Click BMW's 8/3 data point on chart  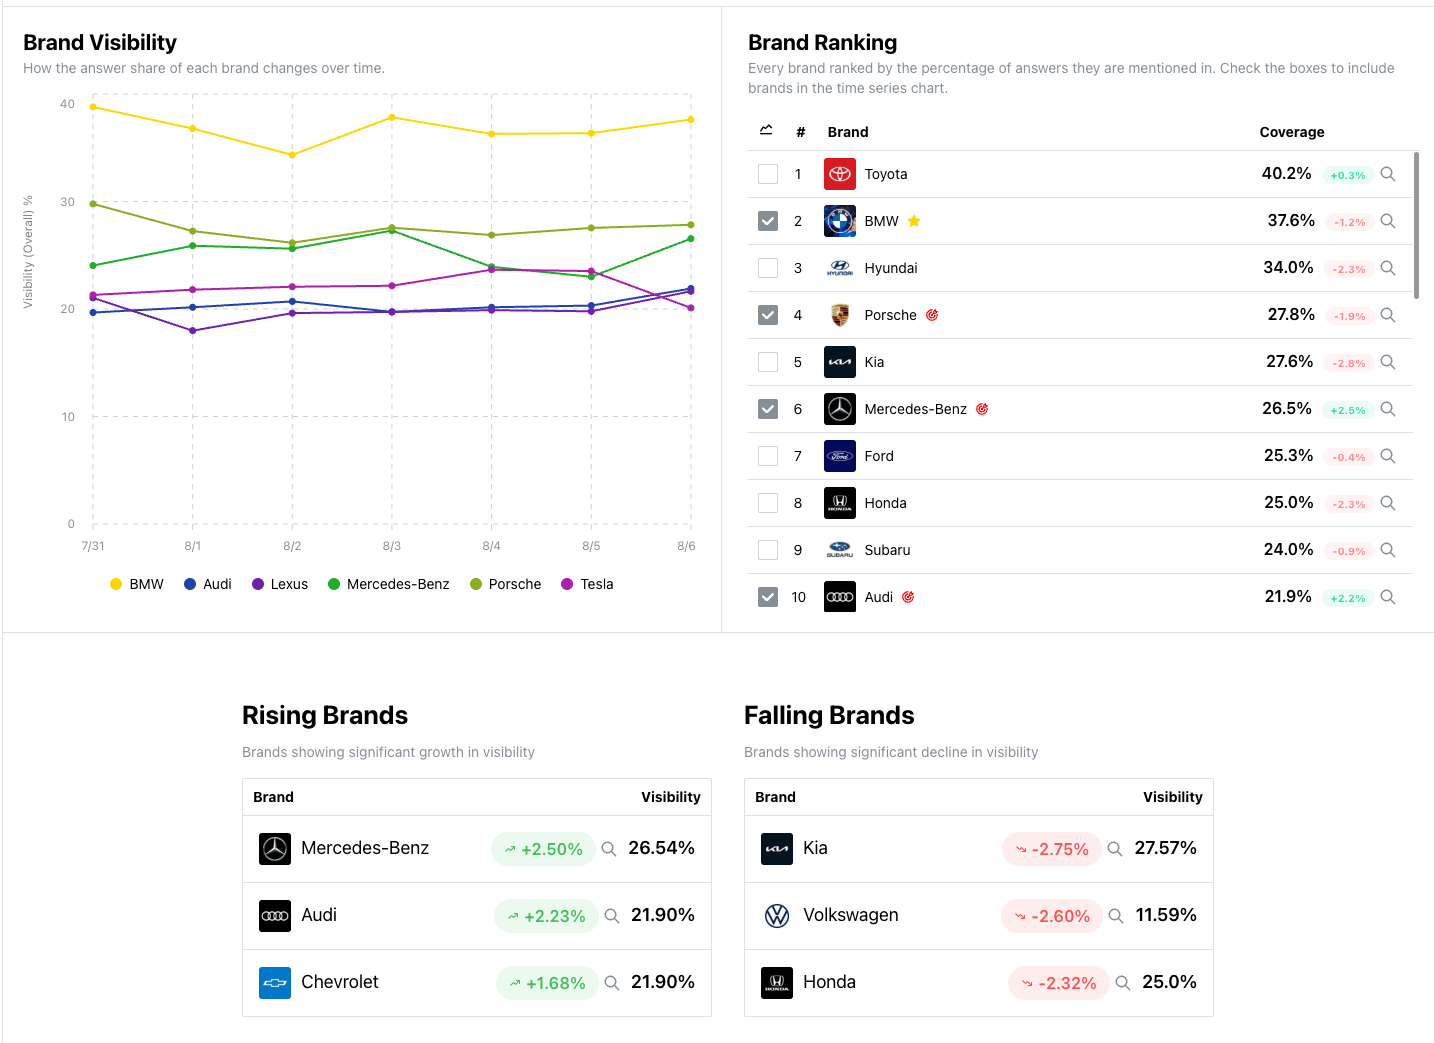(x=392, y=118)
